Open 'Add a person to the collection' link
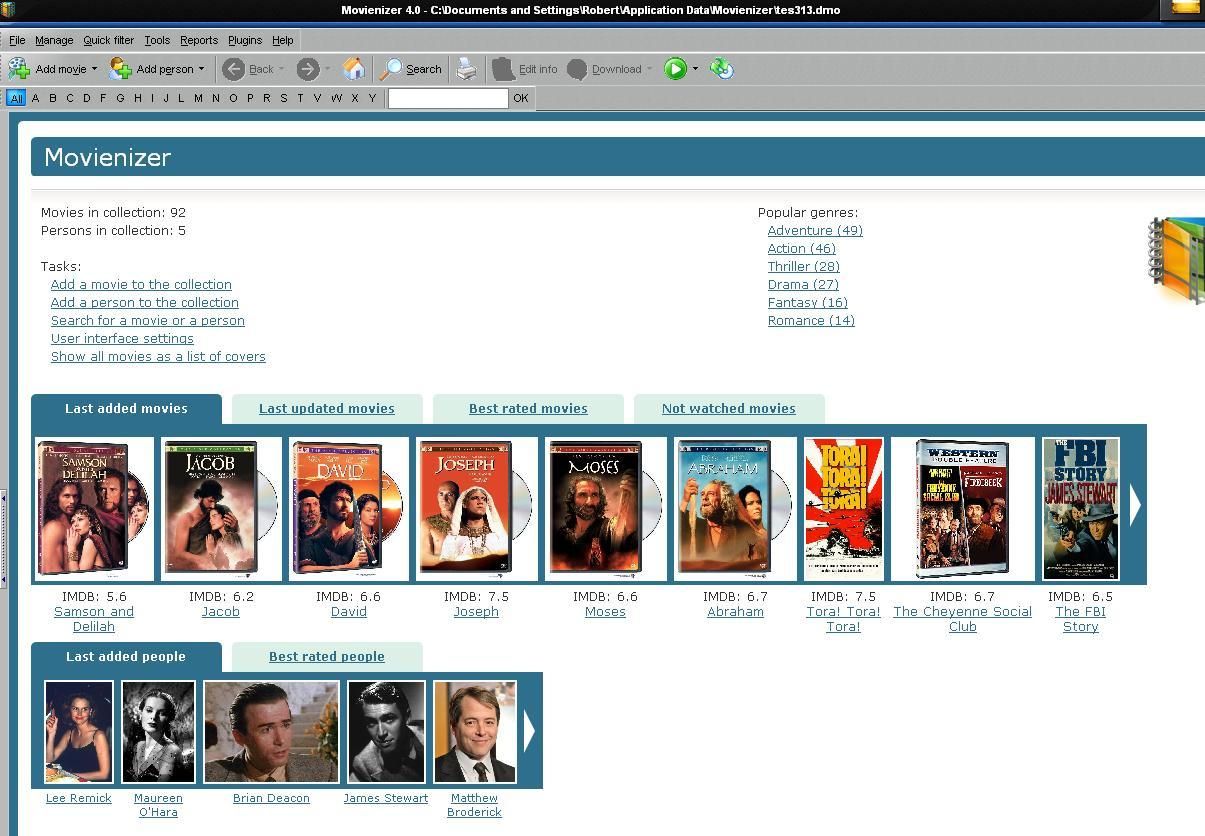1205x836 pixels. click(x=145, y=303)
